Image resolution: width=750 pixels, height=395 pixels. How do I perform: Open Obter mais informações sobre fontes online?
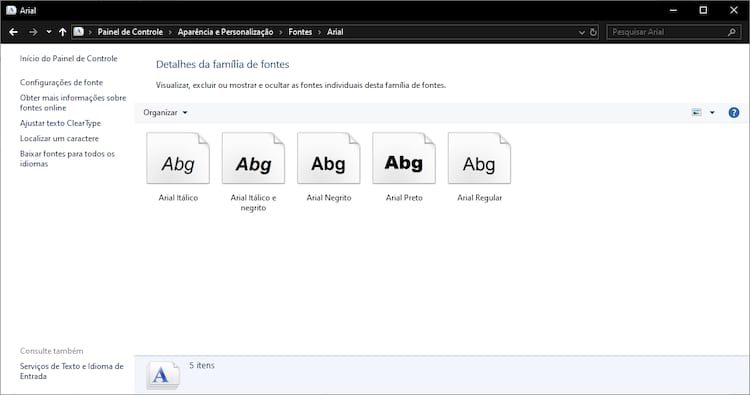pos(73,102)
